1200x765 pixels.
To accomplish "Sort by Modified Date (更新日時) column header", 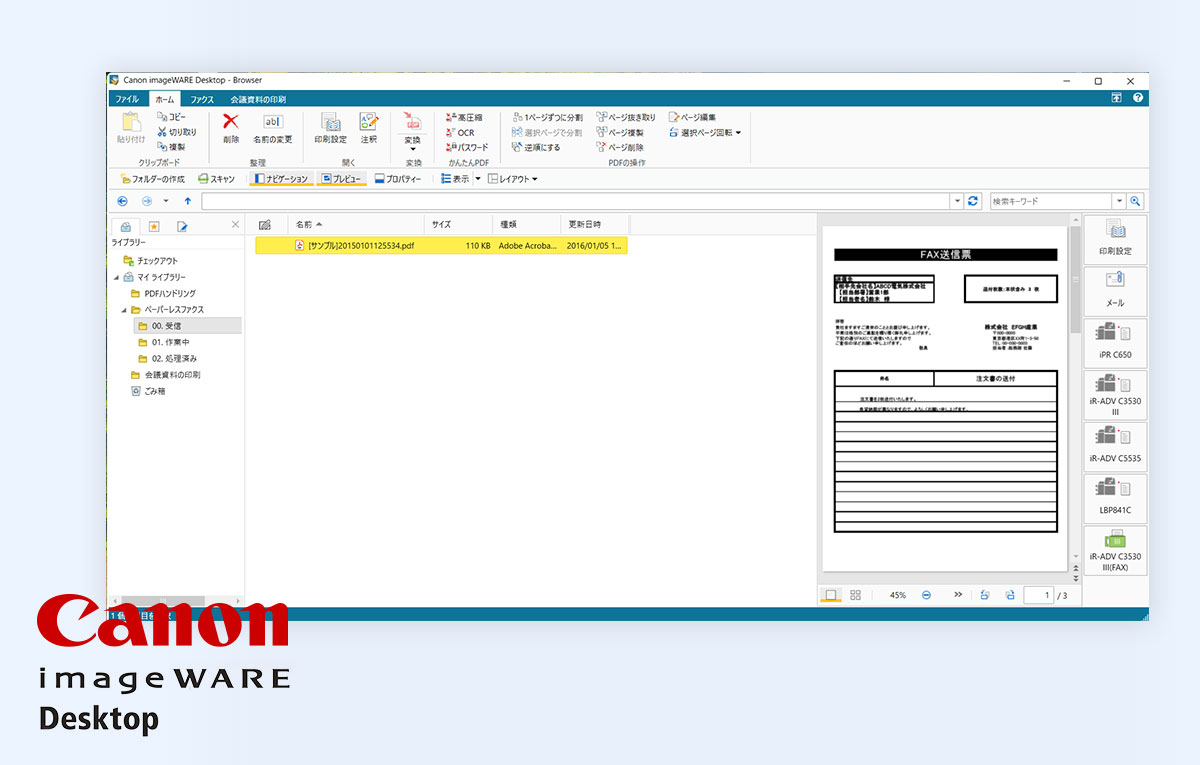I will pos(595,224).
